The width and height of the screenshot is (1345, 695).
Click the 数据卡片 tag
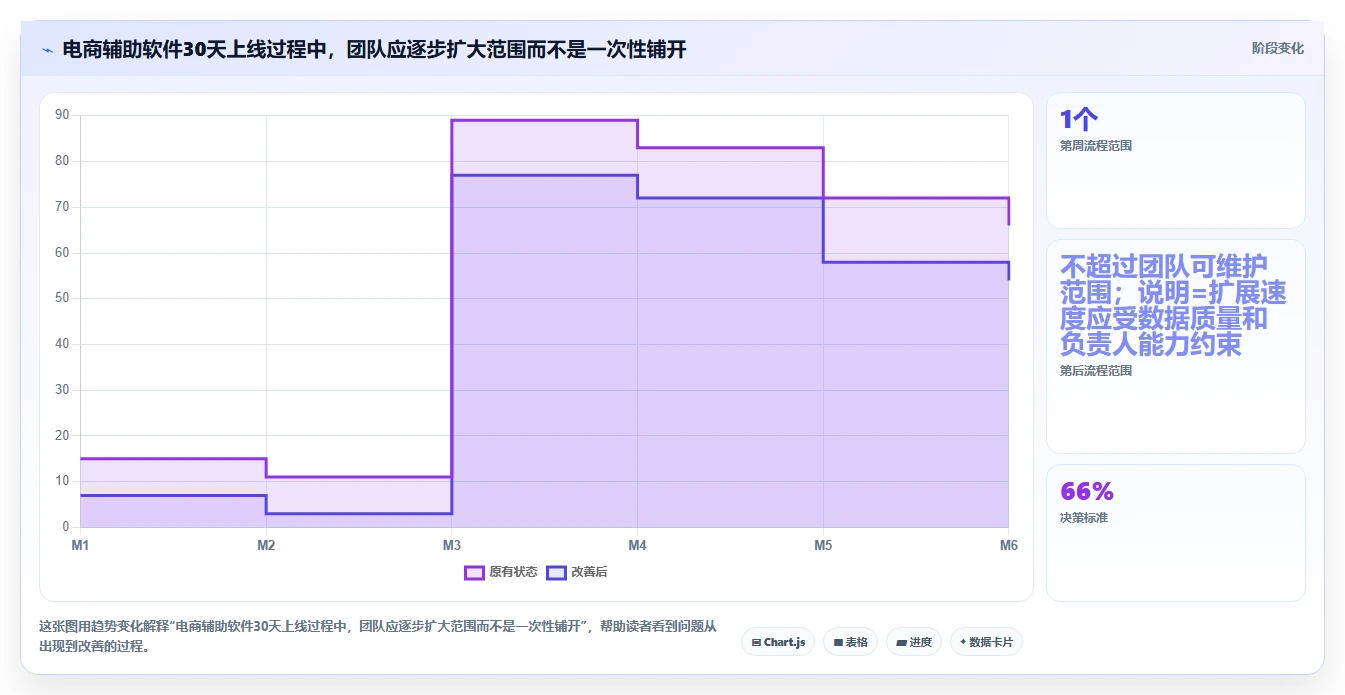(986, 642)
